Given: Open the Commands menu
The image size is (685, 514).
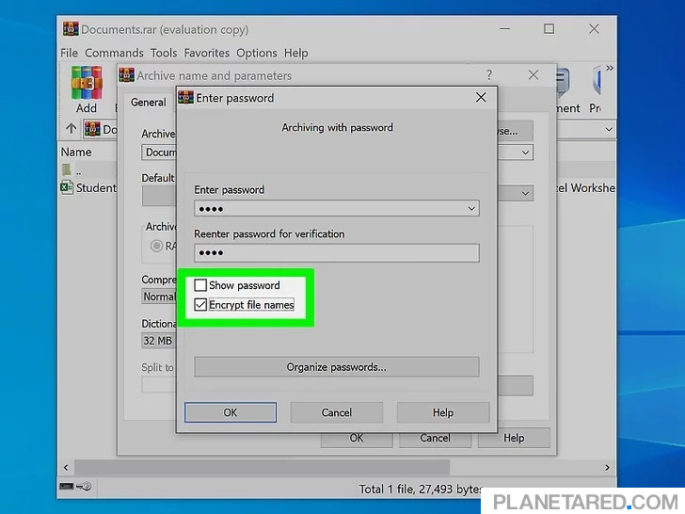Looking at the screenshot, I should (x=114, y=53).
